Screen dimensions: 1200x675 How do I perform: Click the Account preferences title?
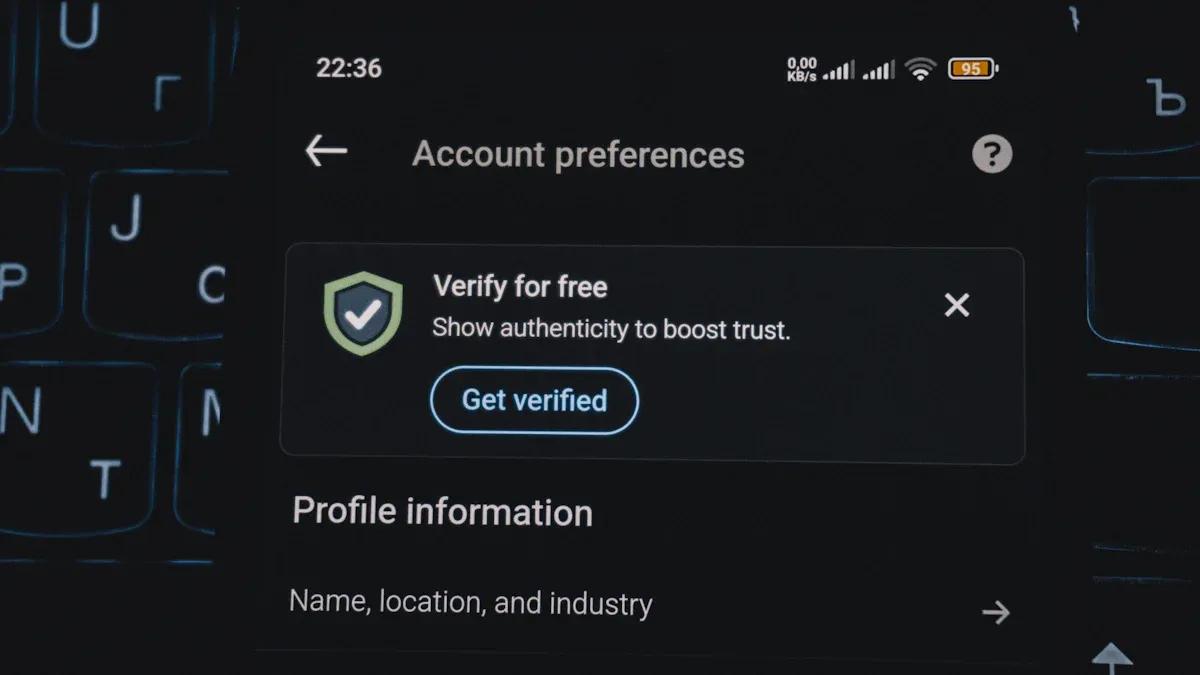coord(578,155)
